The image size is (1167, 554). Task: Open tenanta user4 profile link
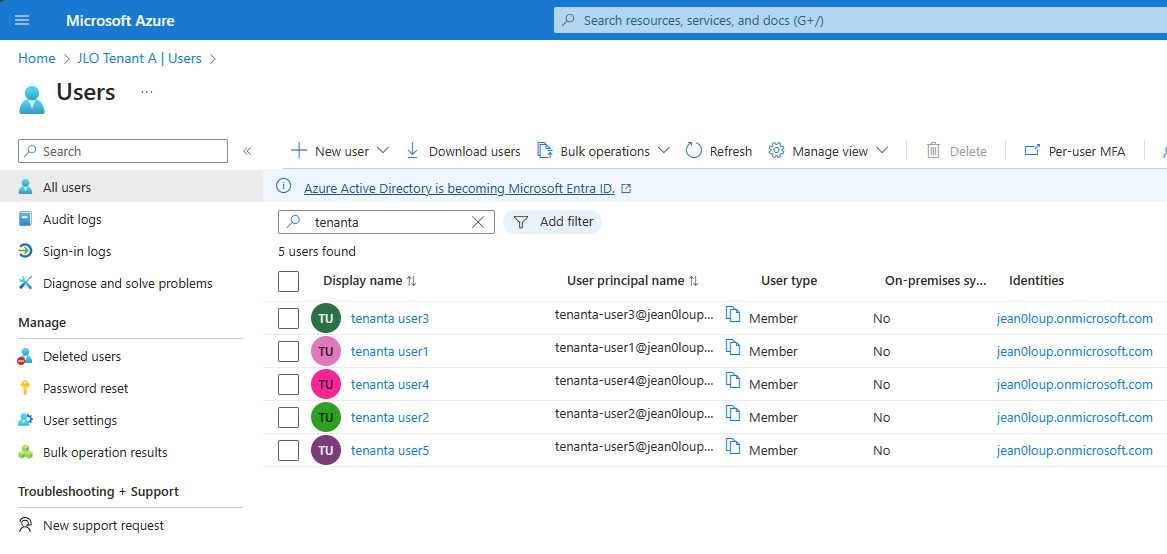(x=390, y=385)
